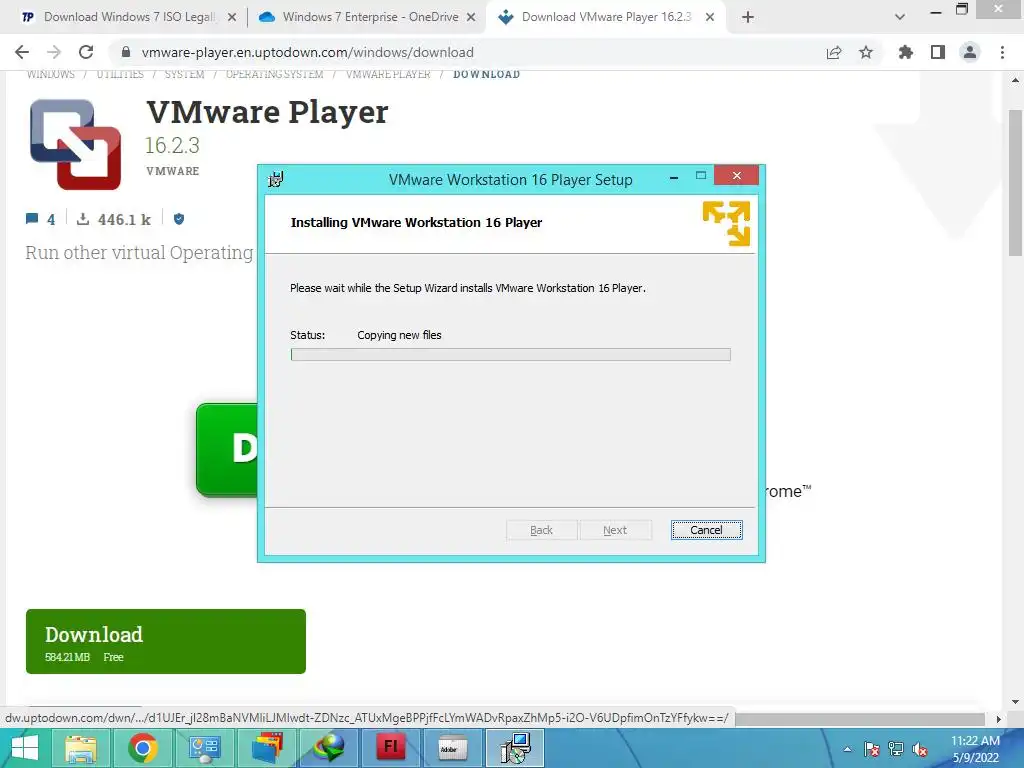Minimize the VMware Setup dialog
This screenshot has width=1024, height=768.
[674, 177]
